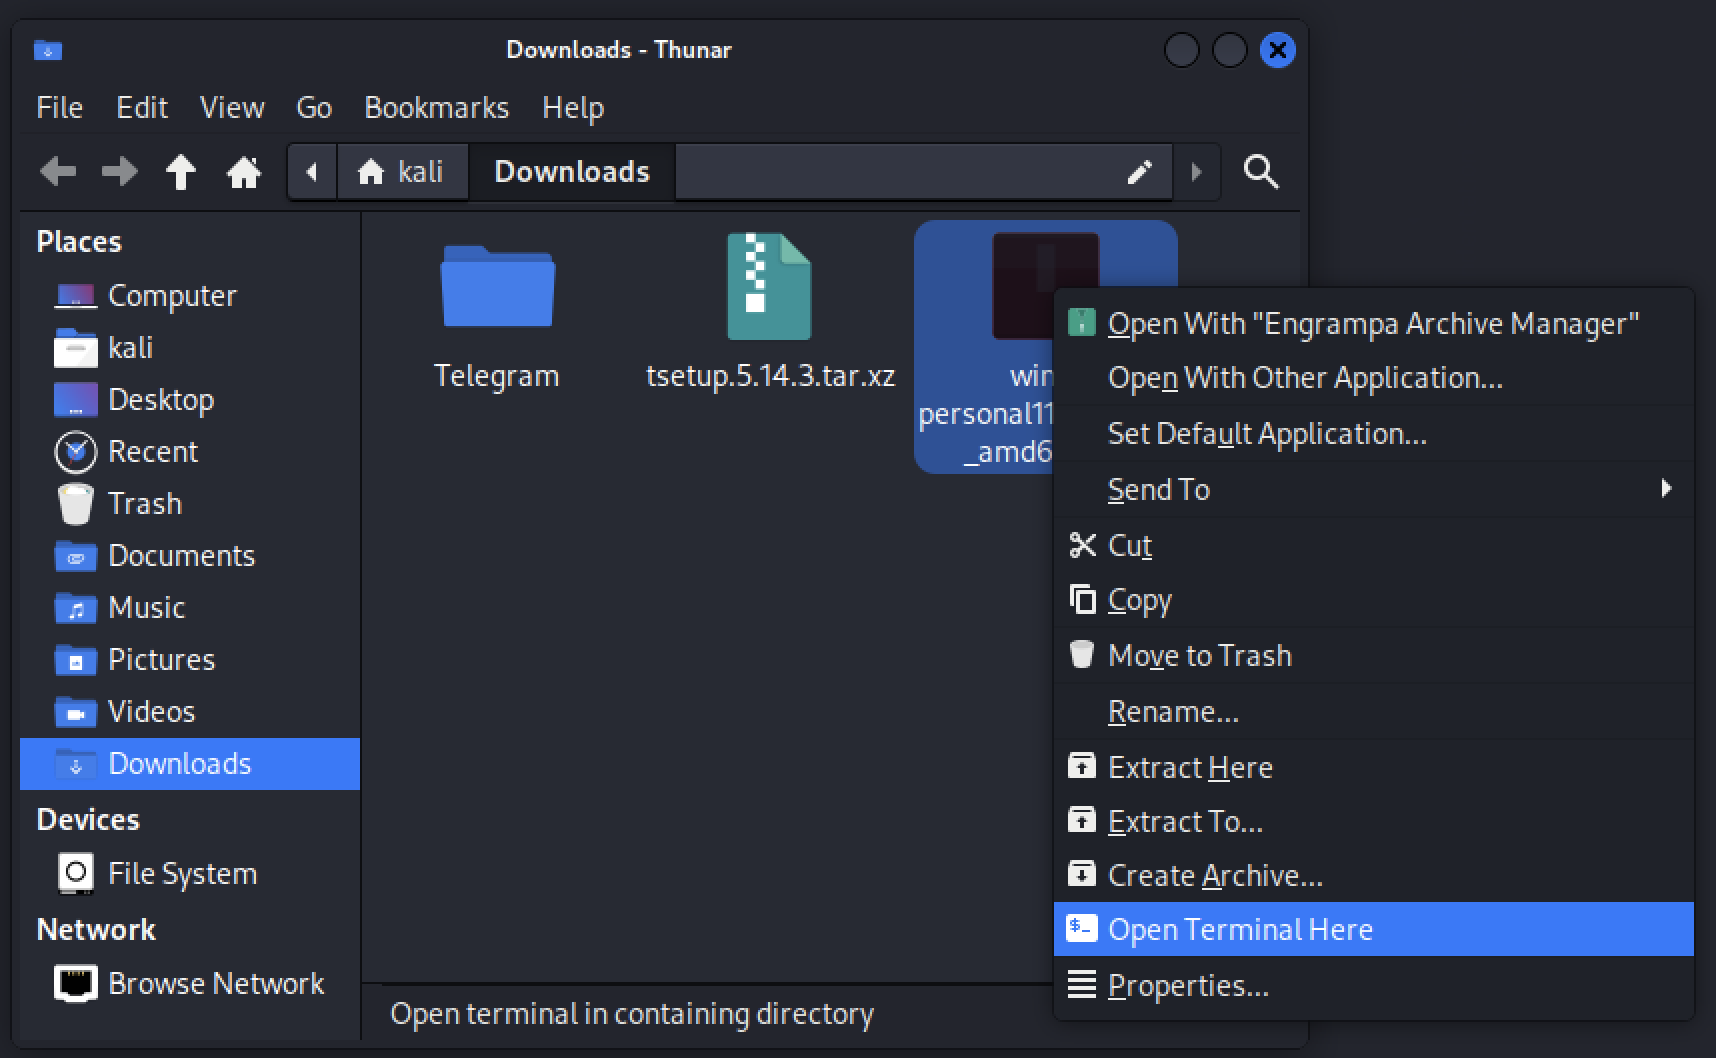Choose Create Archive...

click(x=1374, y=876)
